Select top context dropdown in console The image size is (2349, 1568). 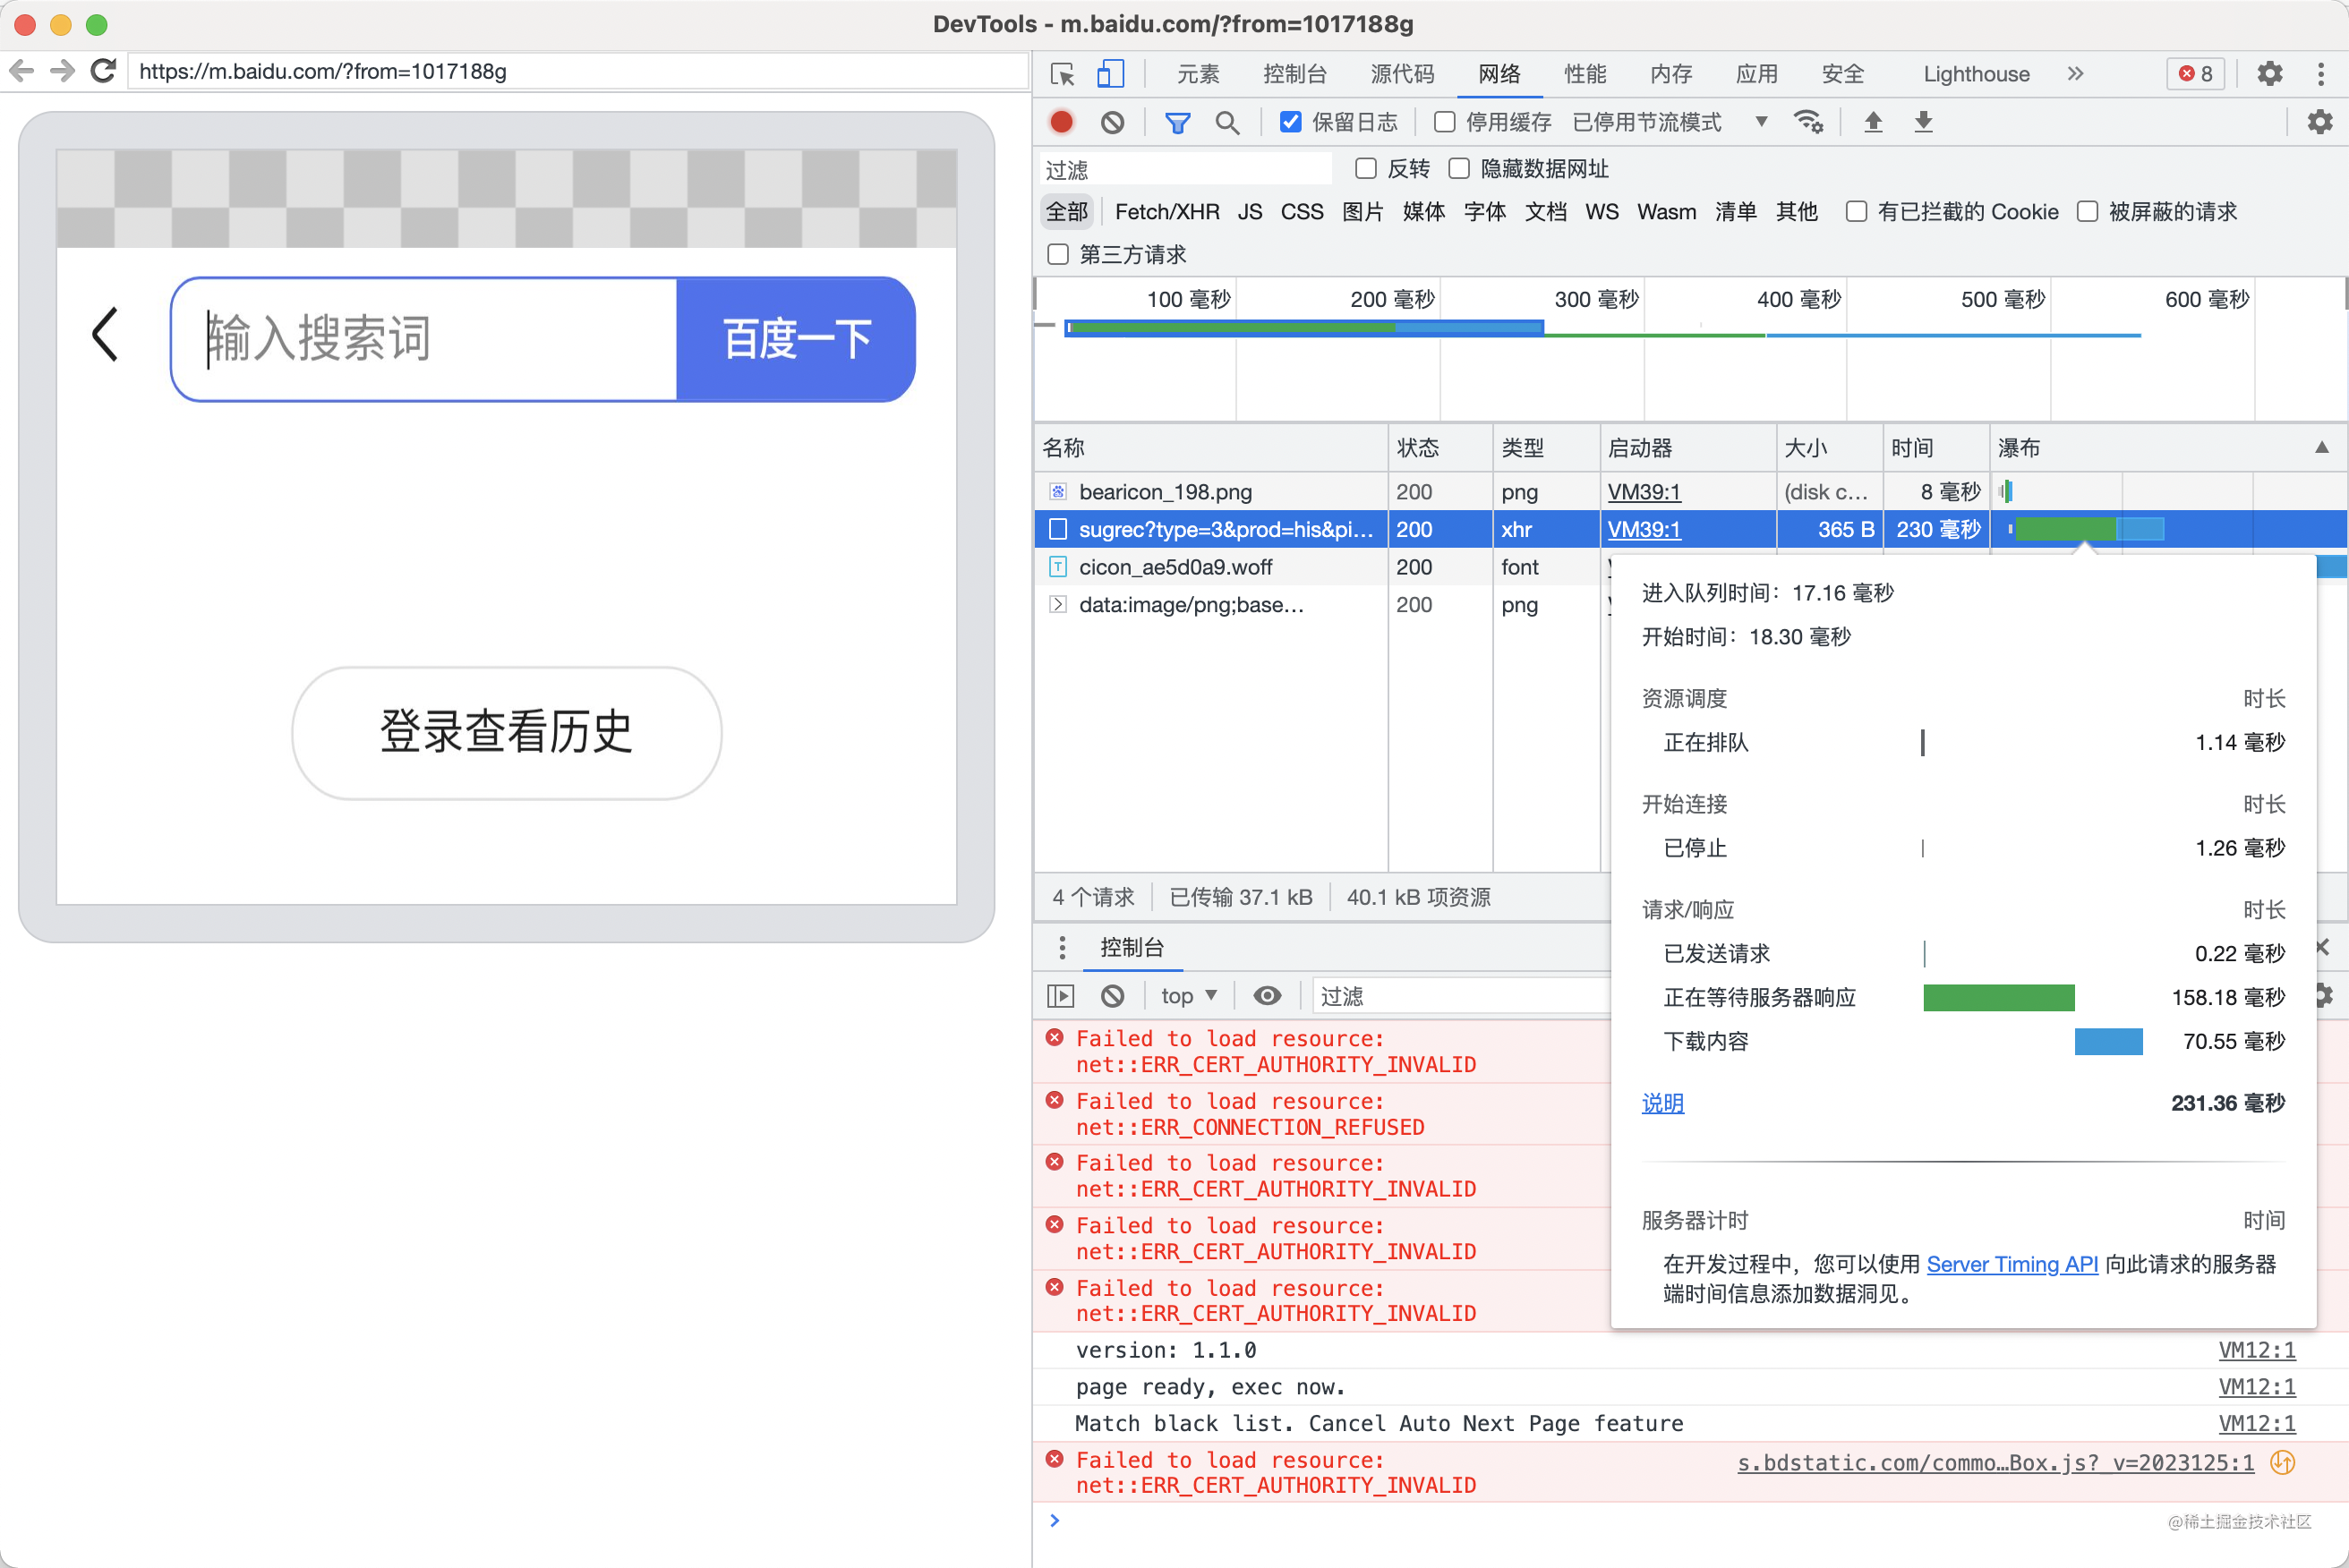[1187, 994]
